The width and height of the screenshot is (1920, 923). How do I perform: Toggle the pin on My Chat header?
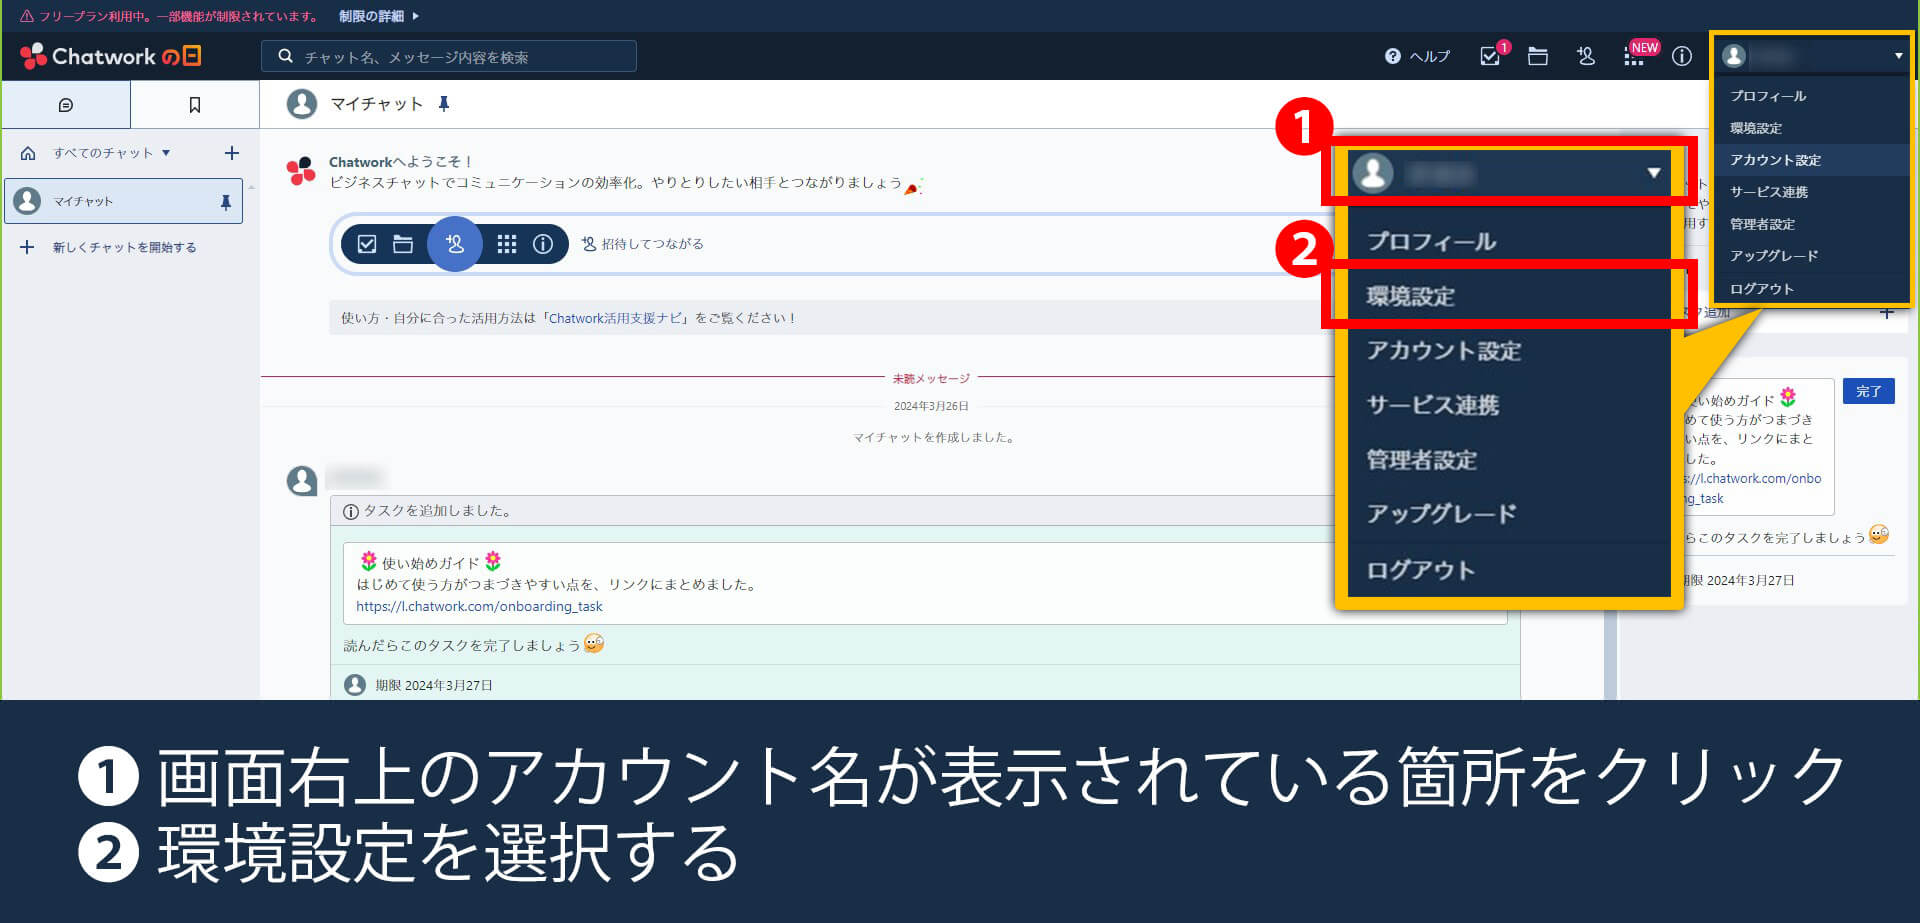[444, 104]
